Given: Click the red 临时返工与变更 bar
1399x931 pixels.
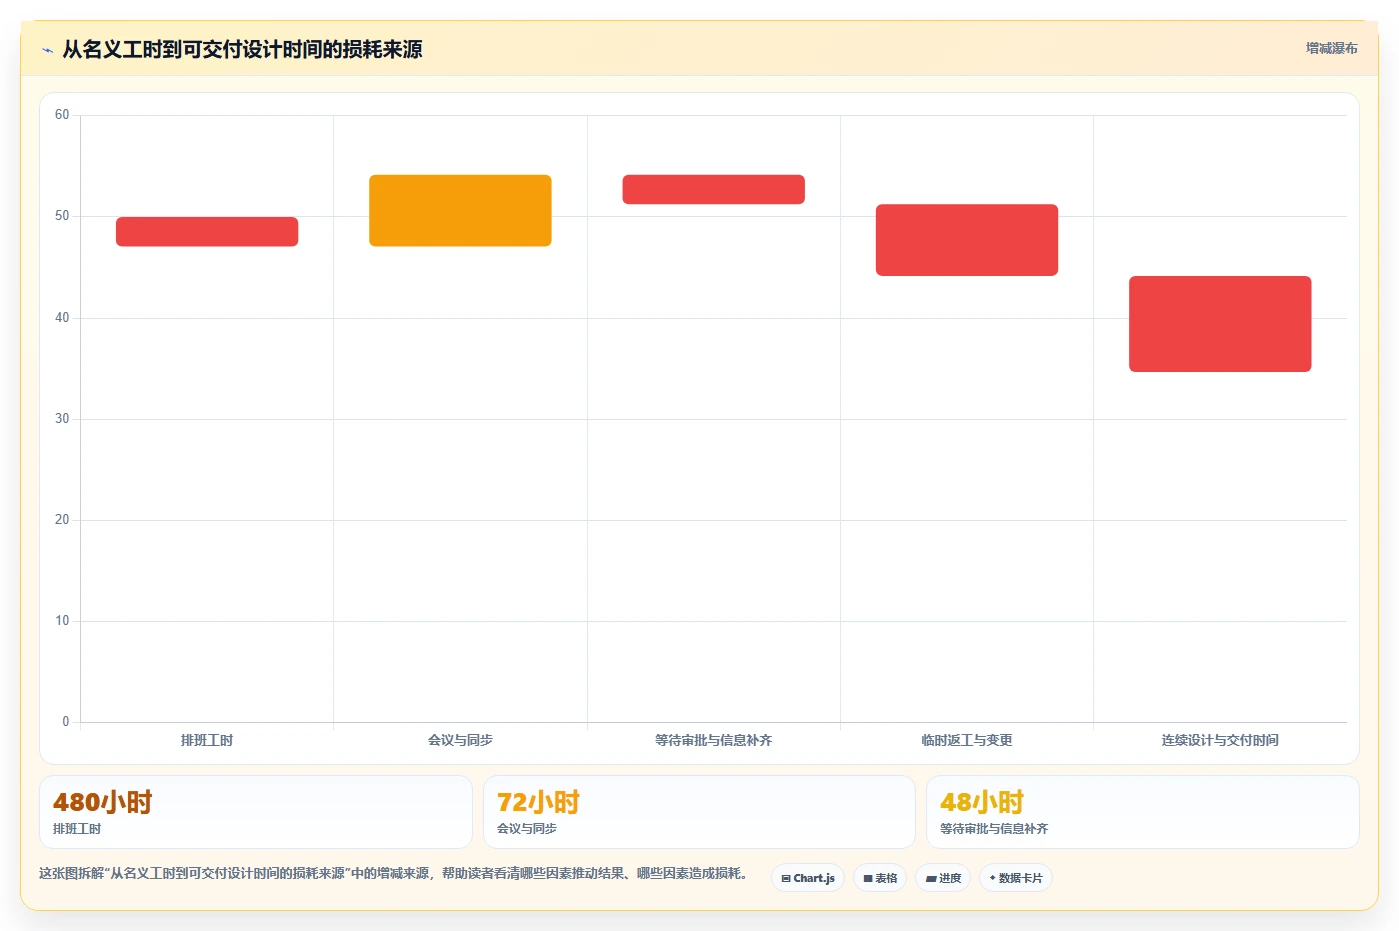Looking at the screenshot, I should [967, 240].
